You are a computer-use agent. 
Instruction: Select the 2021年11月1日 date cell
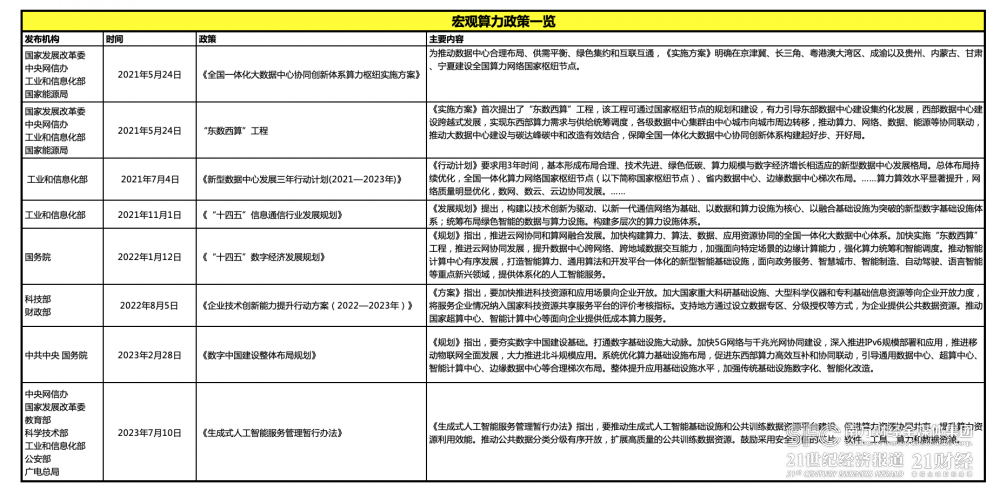coord(150,215)
